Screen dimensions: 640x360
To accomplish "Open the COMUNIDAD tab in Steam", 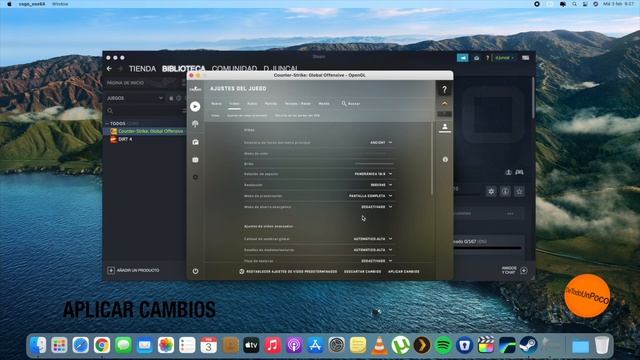I will [234, 69].
